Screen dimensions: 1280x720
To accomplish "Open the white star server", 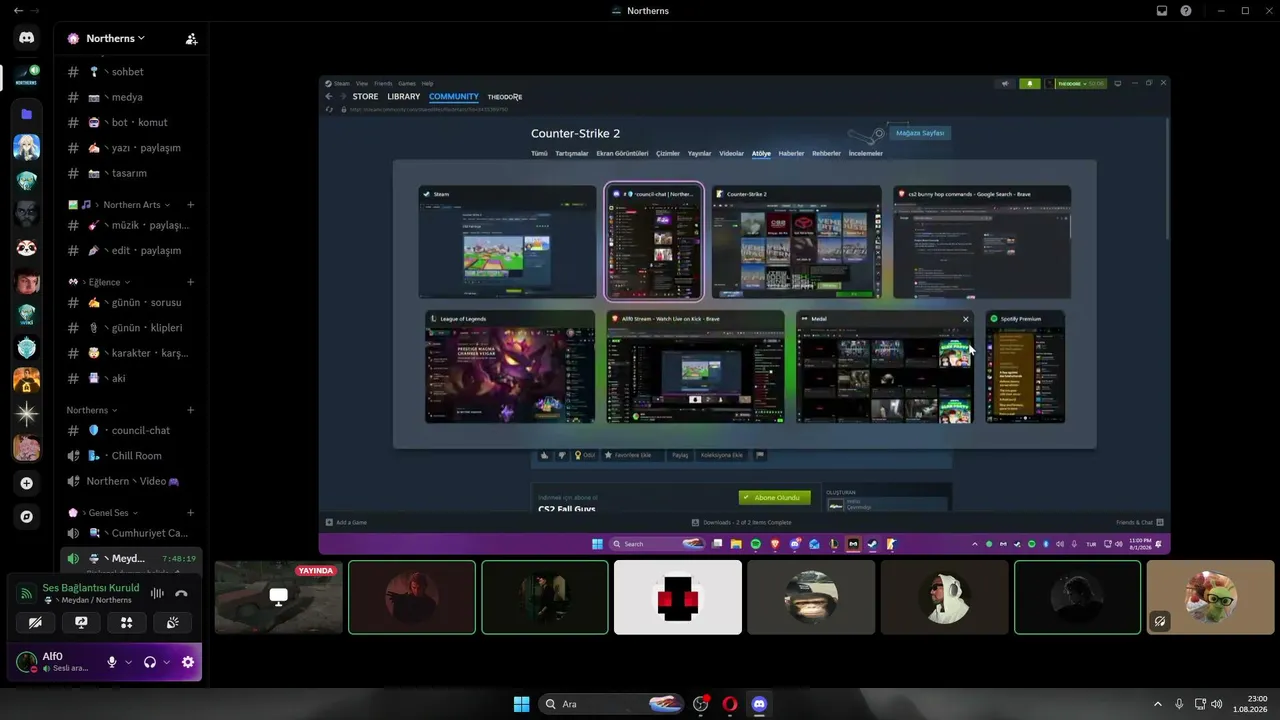I will click(x=27, y=414).
